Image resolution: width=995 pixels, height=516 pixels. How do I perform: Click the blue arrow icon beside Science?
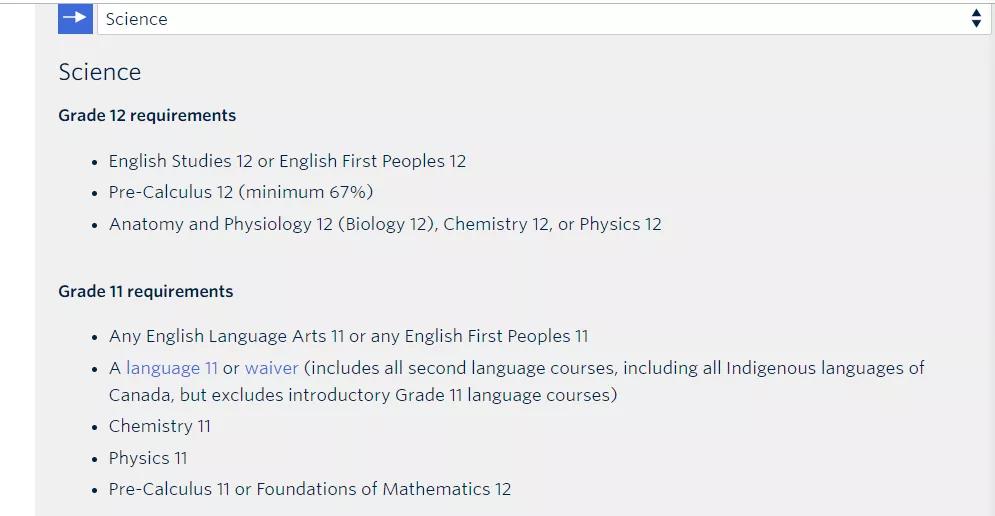[75, 18]
